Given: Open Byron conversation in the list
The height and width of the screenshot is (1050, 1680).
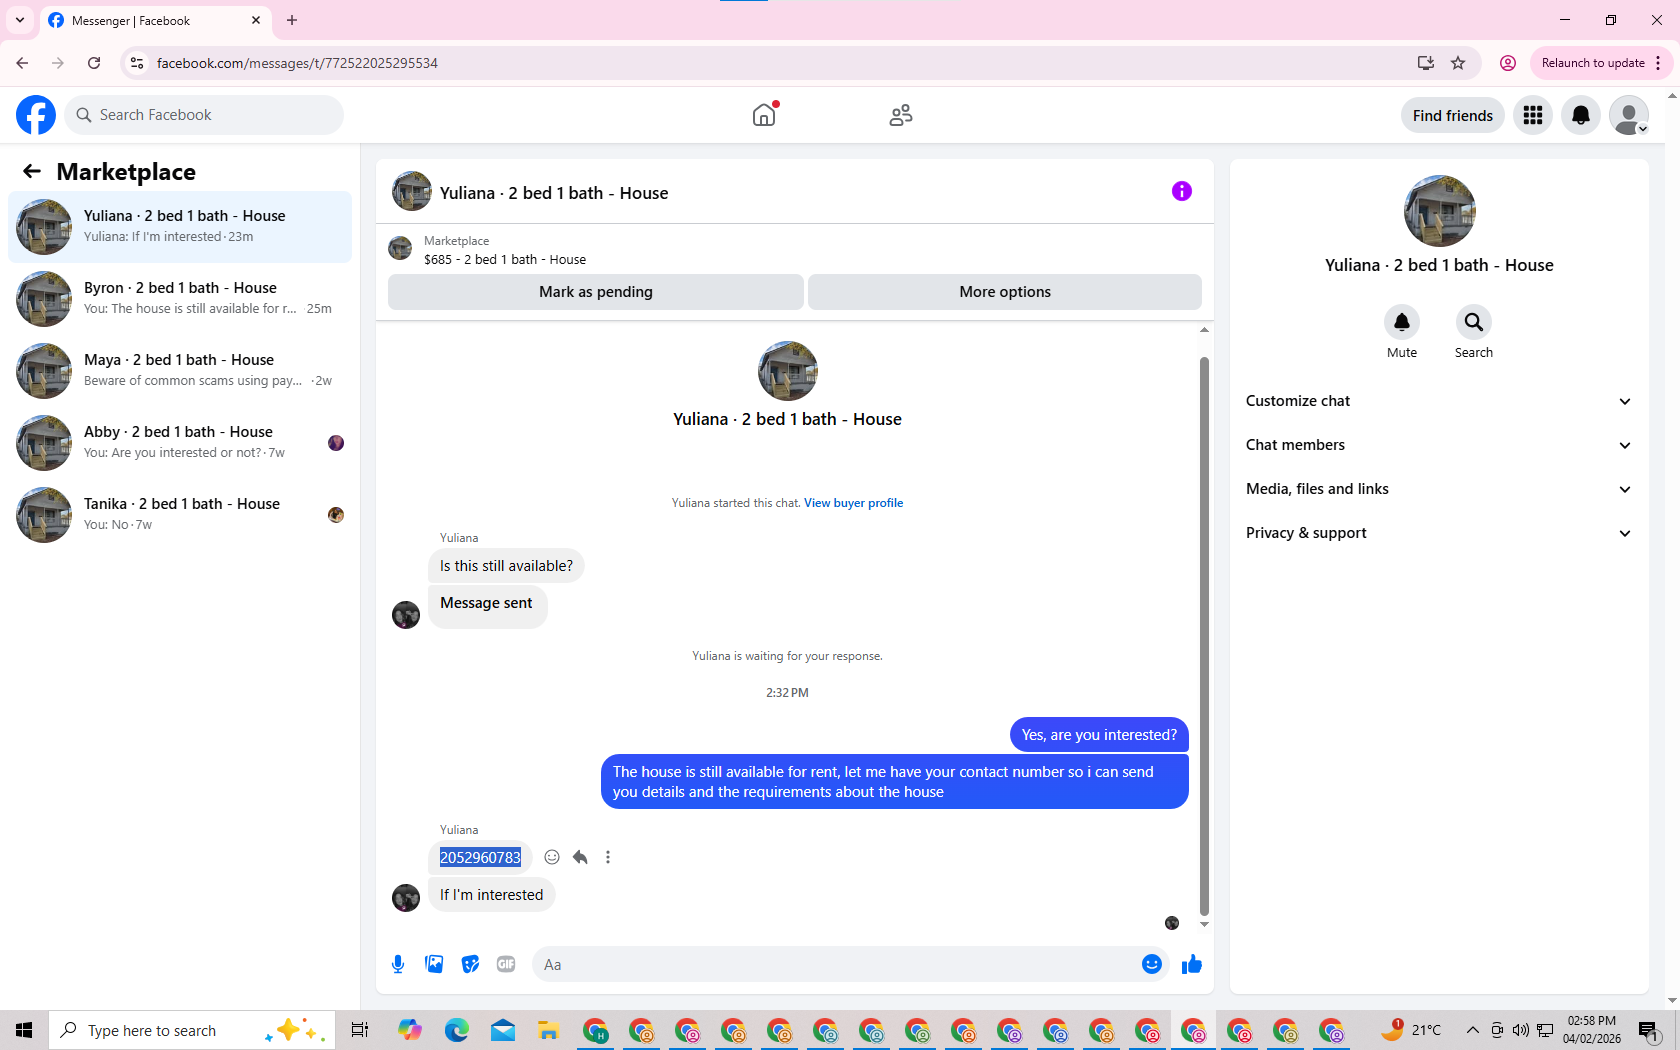Looking at the screenshot, I should click(180, 299).
